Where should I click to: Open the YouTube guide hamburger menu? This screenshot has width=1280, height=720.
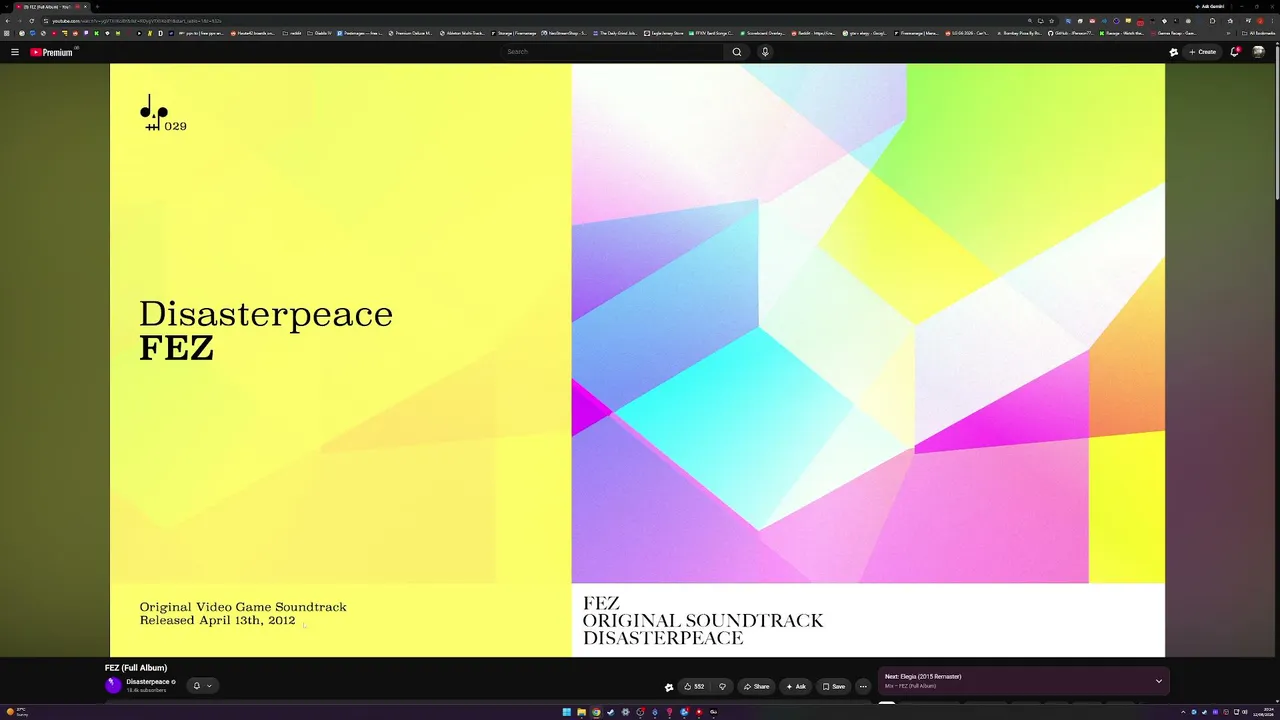(x=15, y=52)
